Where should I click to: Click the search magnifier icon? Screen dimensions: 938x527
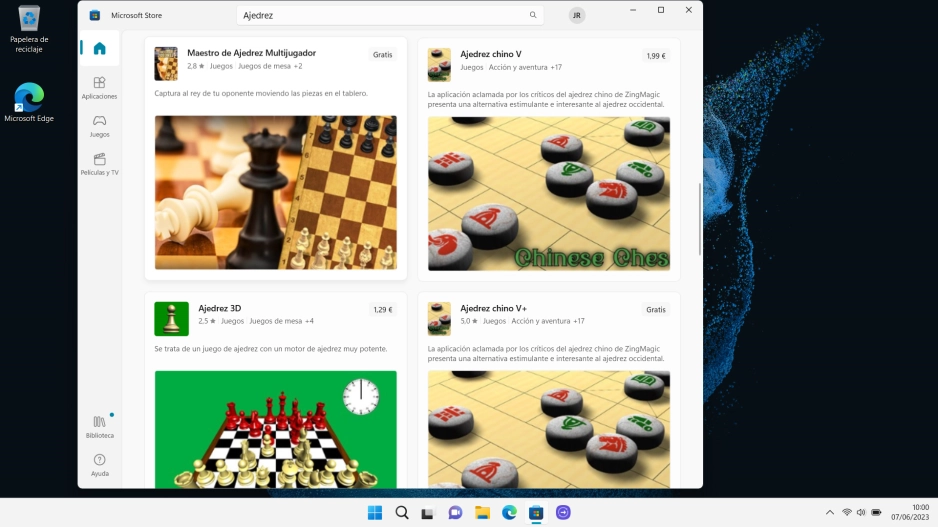point(533,15)
